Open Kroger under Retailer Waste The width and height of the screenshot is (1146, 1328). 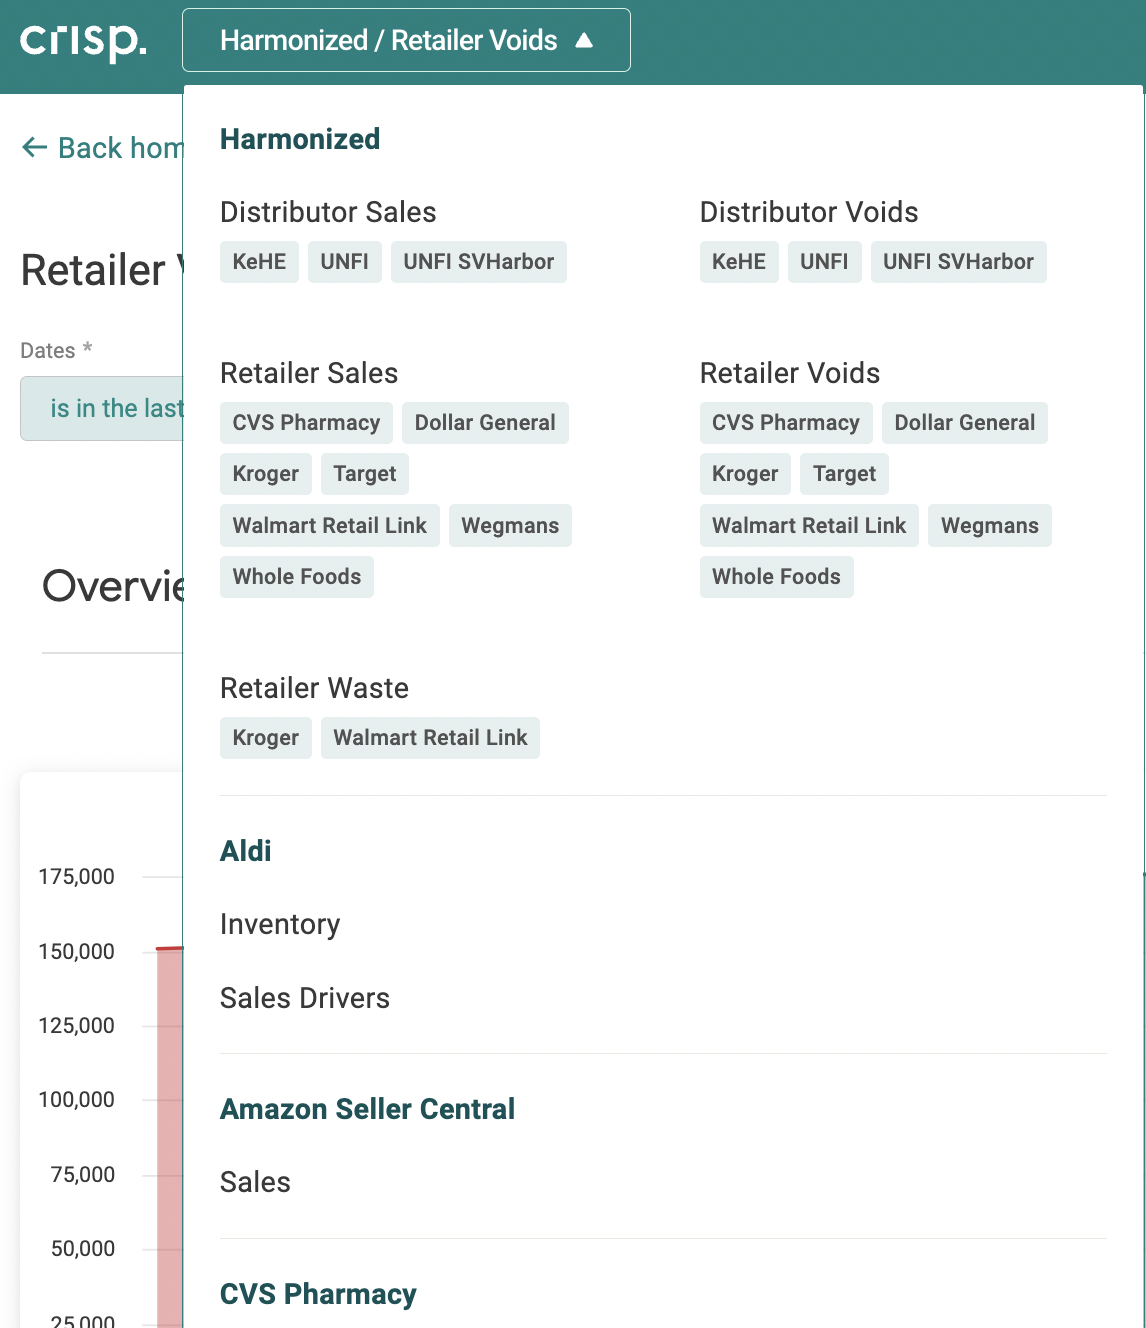266,738
